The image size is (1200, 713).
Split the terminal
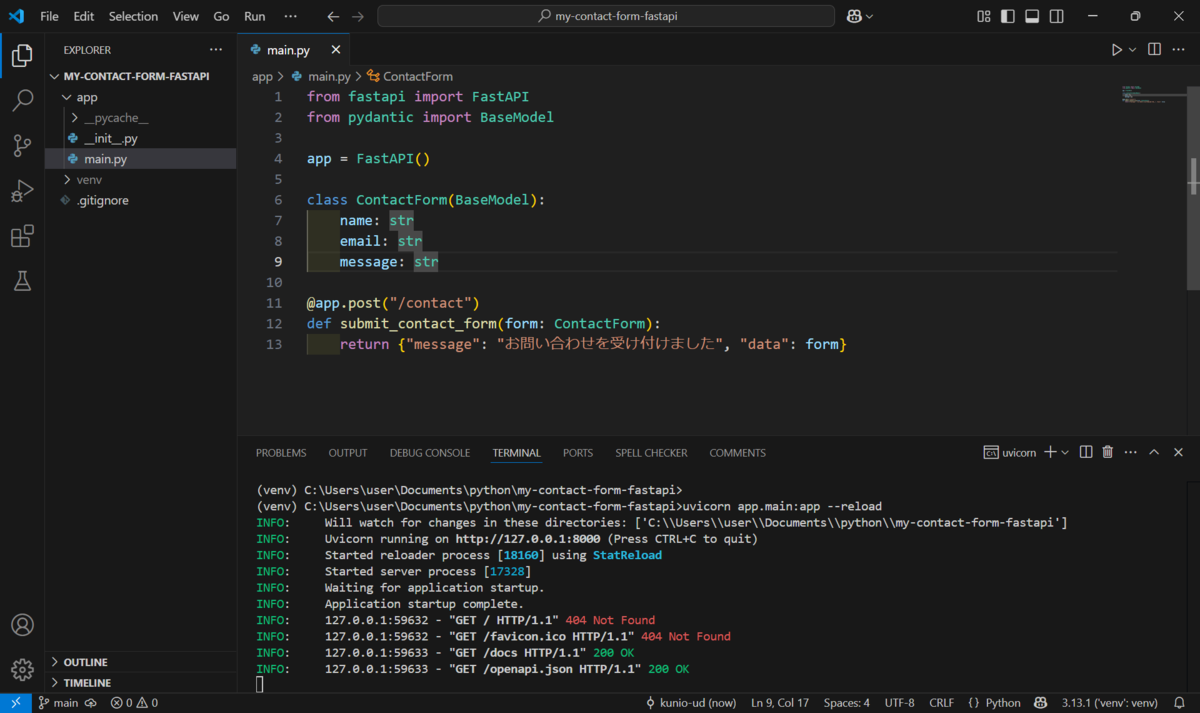(1085, 451)
